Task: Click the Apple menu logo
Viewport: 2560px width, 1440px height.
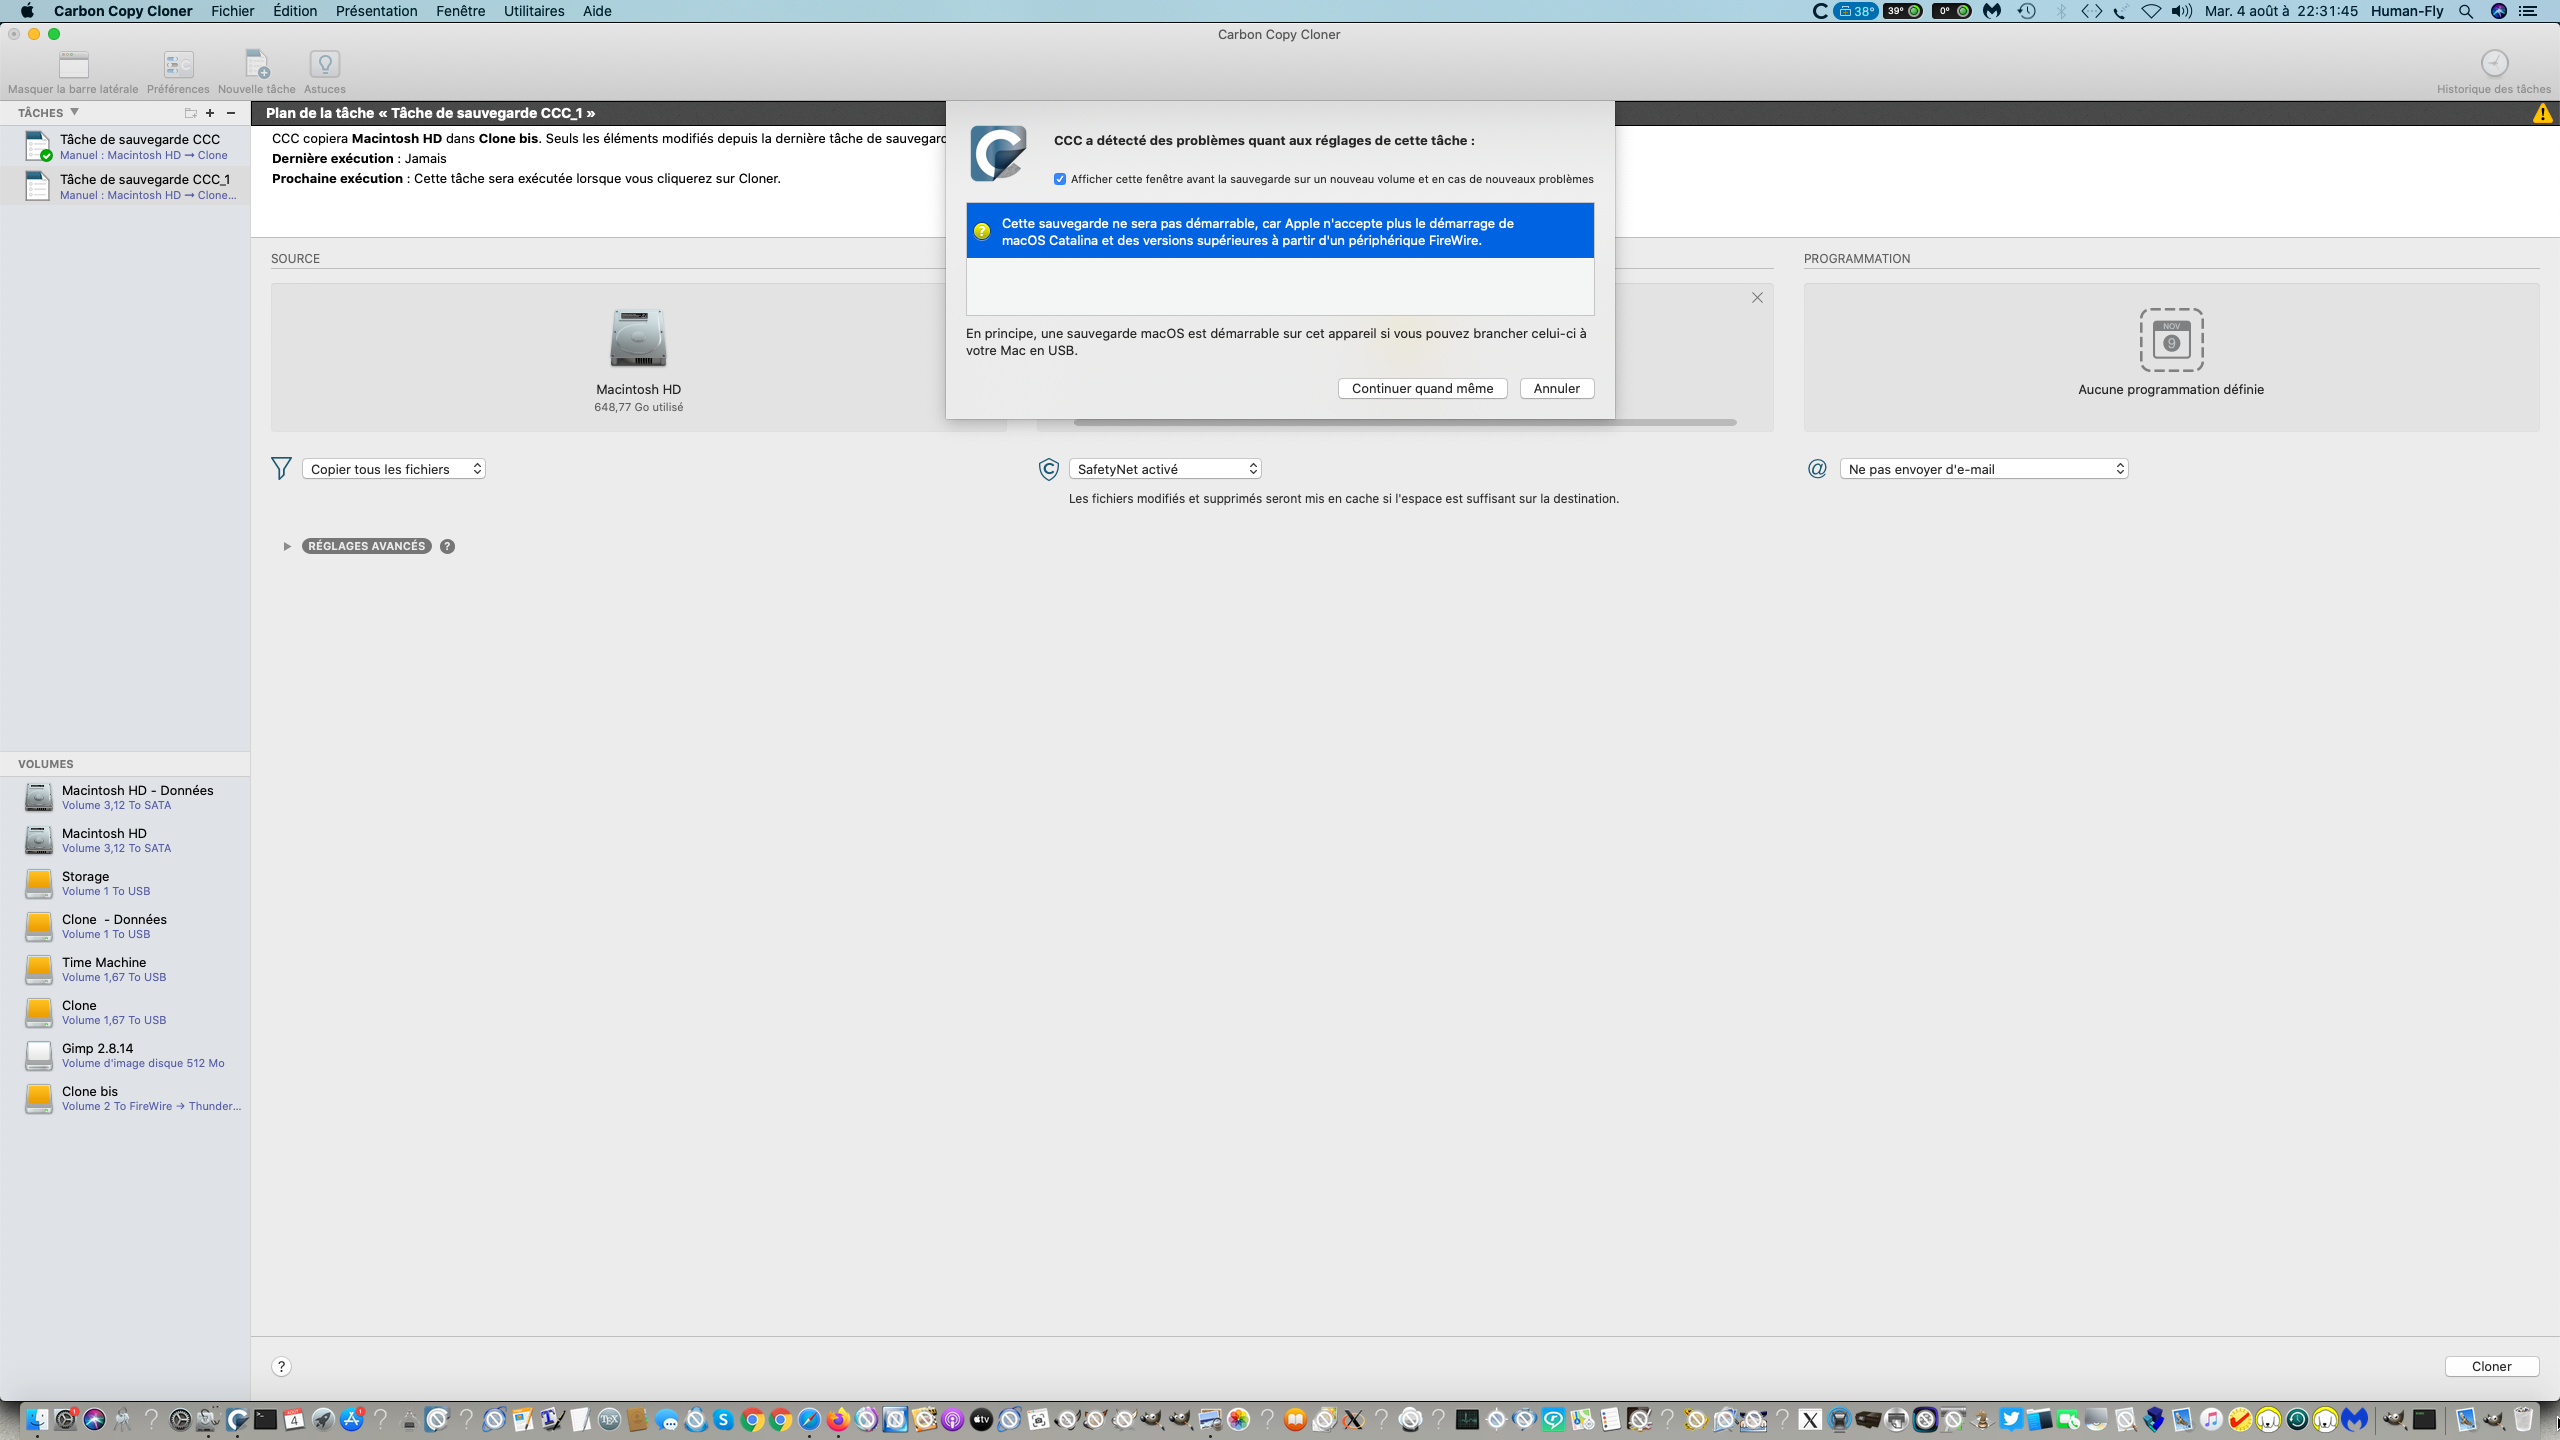Action: tap(27, 11)
